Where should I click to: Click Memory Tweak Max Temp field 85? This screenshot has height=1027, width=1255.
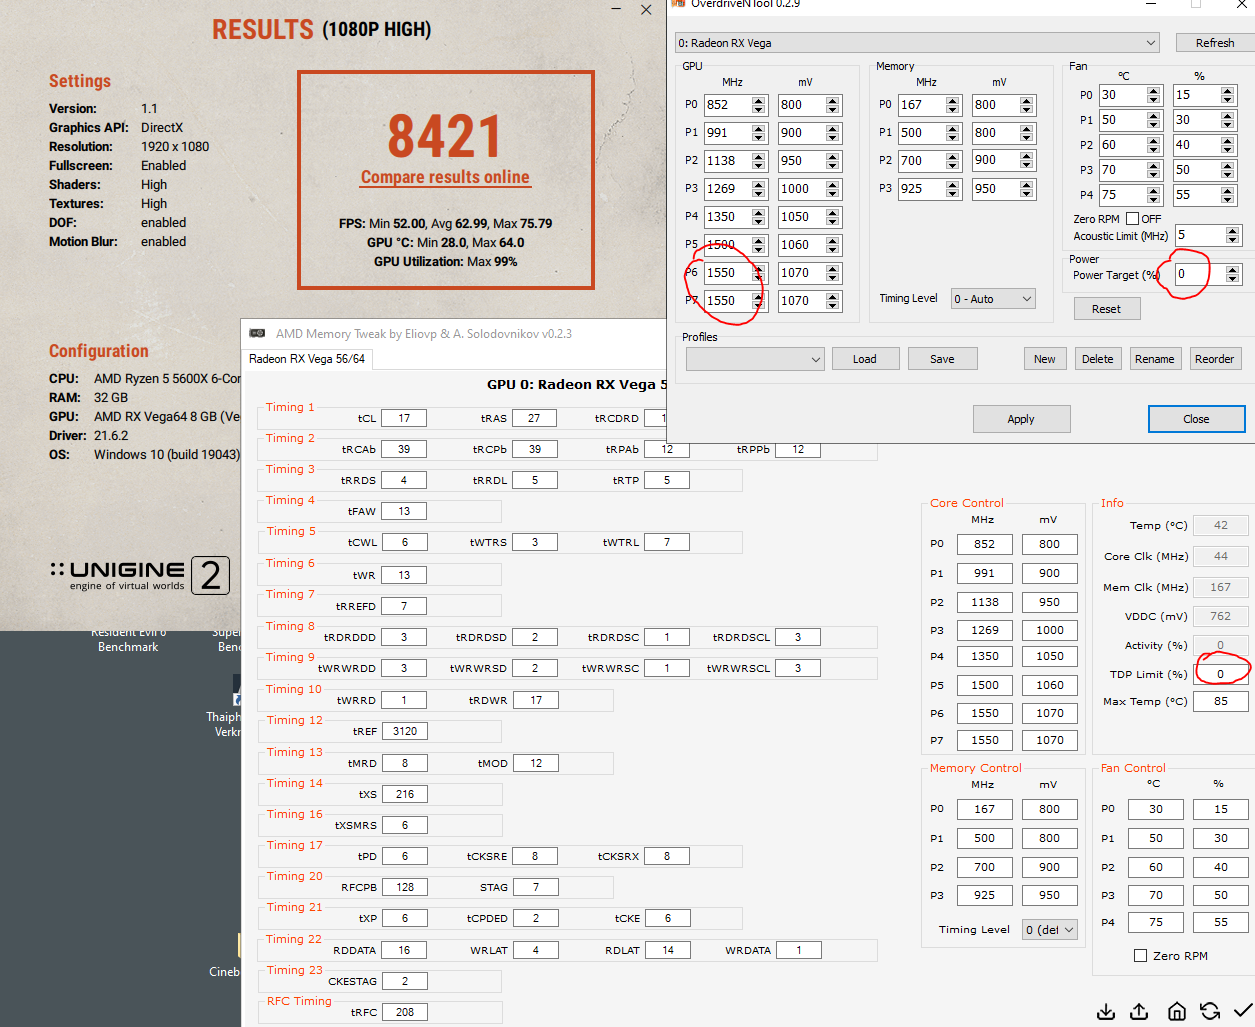tap(1221, 701)
